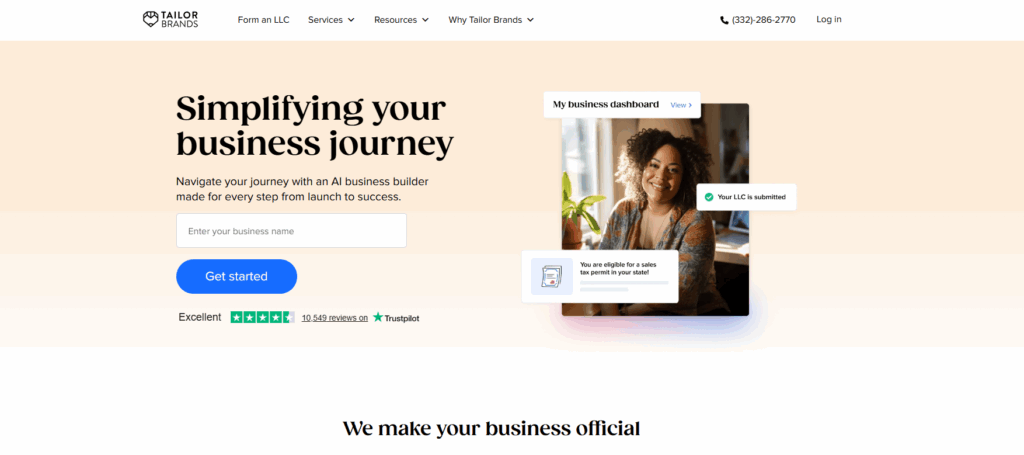
Task: Click the My business dashboard card
Action: click(x=622, y=104)
